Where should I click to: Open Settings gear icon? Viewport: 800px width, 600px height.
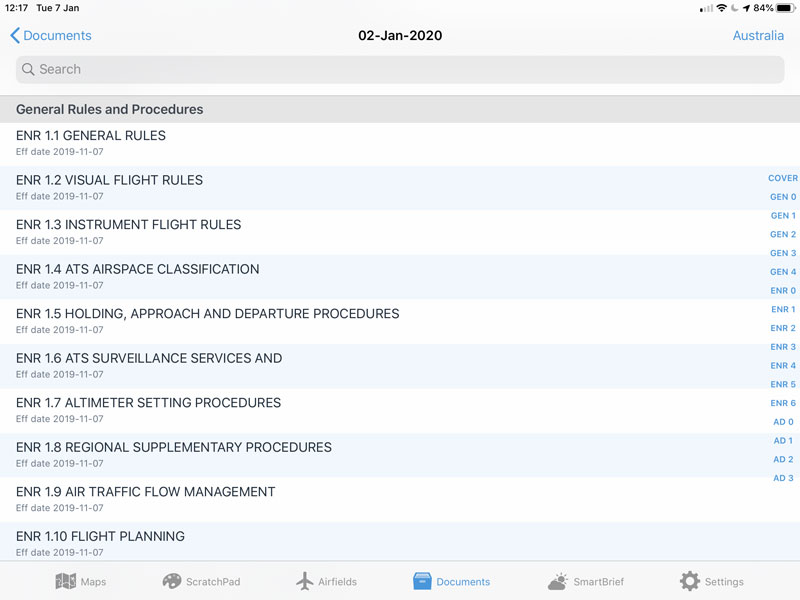tap(689, 581)
